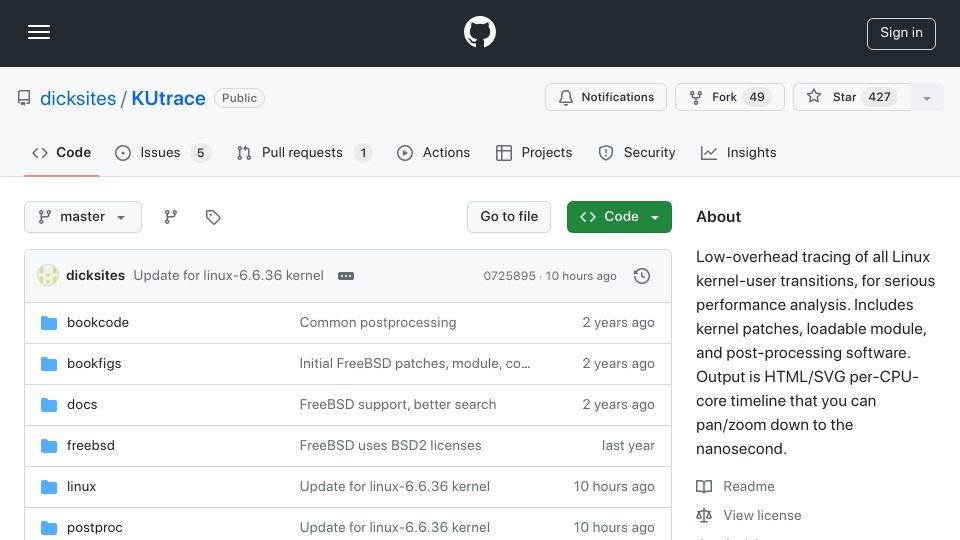Viewport: 960px width, 540px height.
Task: Expand the green Code dropdown
Action: (619, 217)
